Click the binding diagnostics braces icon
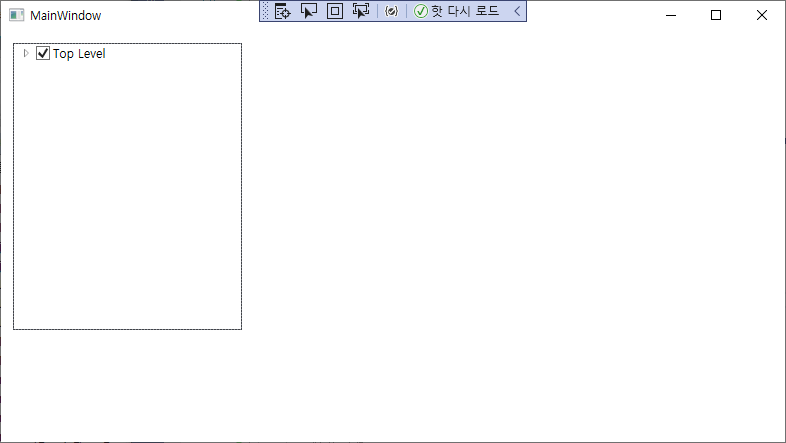Viewport: 786px width, 443px height. click(391, 11)
